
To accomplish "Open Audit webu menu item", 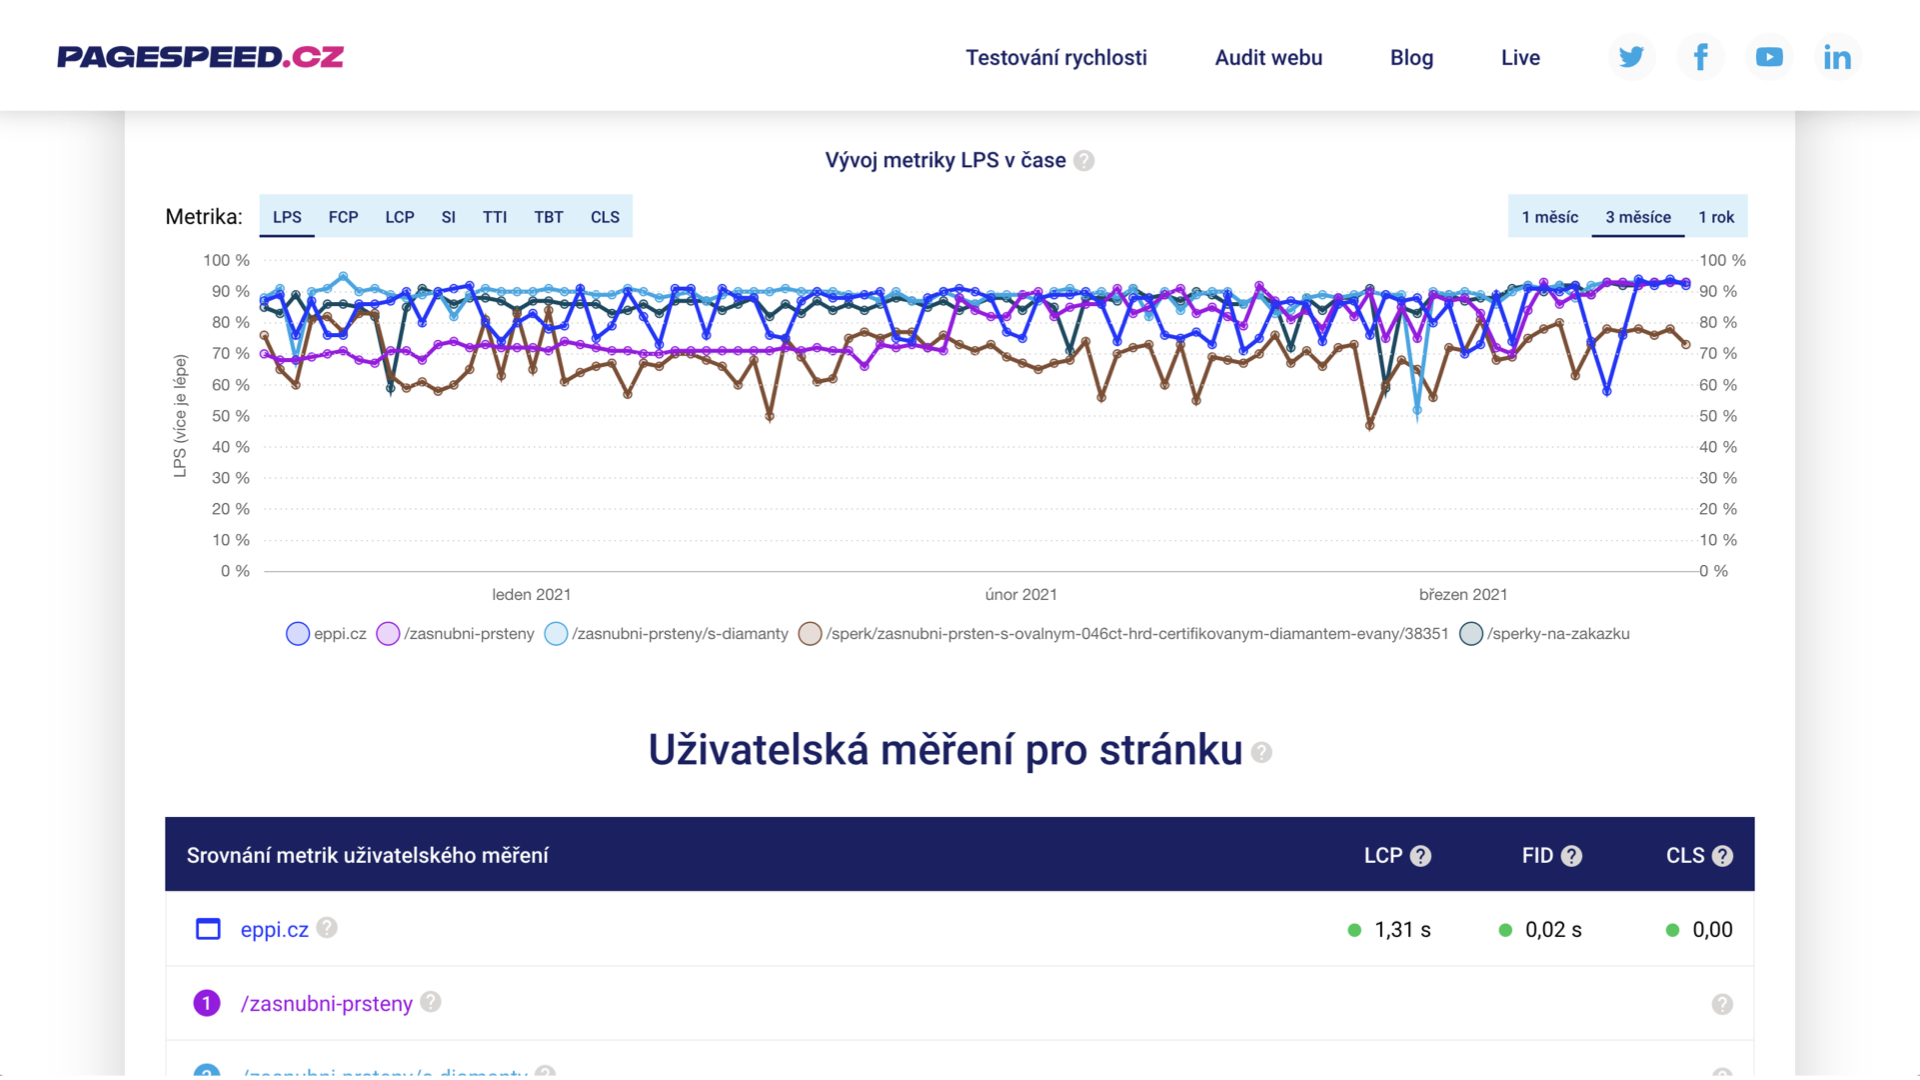I will (1268, 58).
